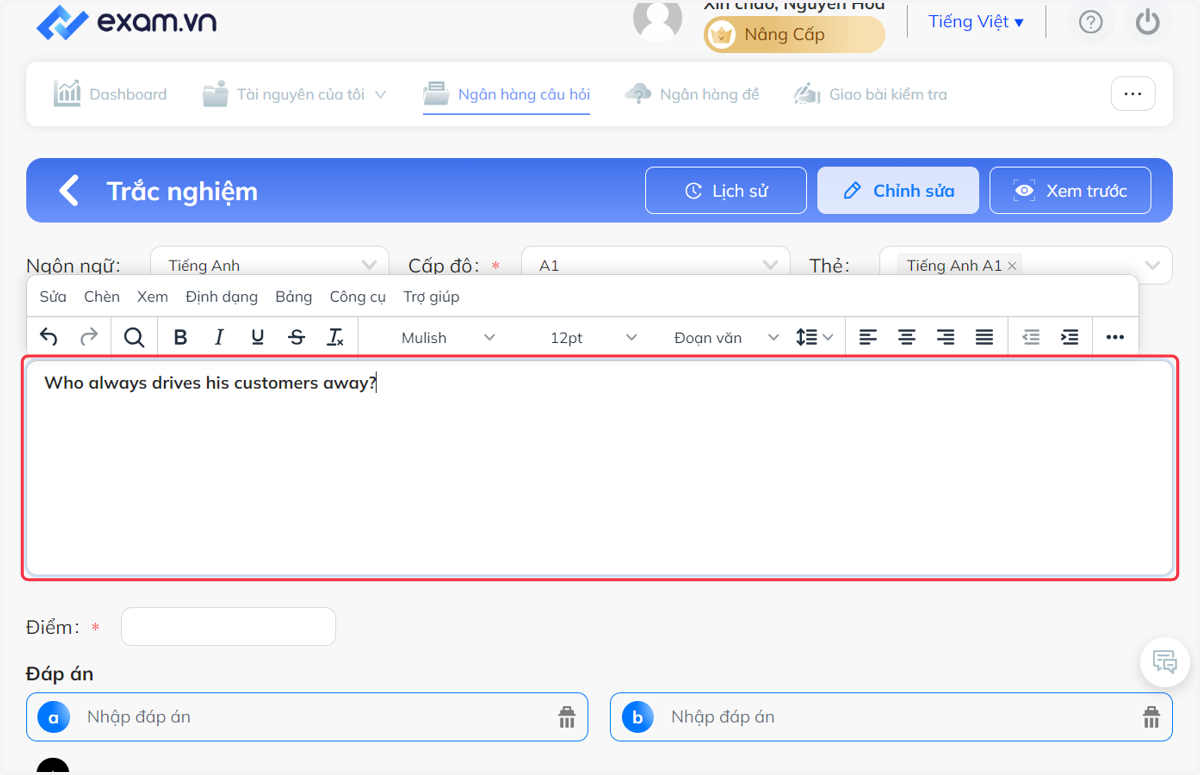Toggle strikethrough formatting

click(x=297, y=337)
